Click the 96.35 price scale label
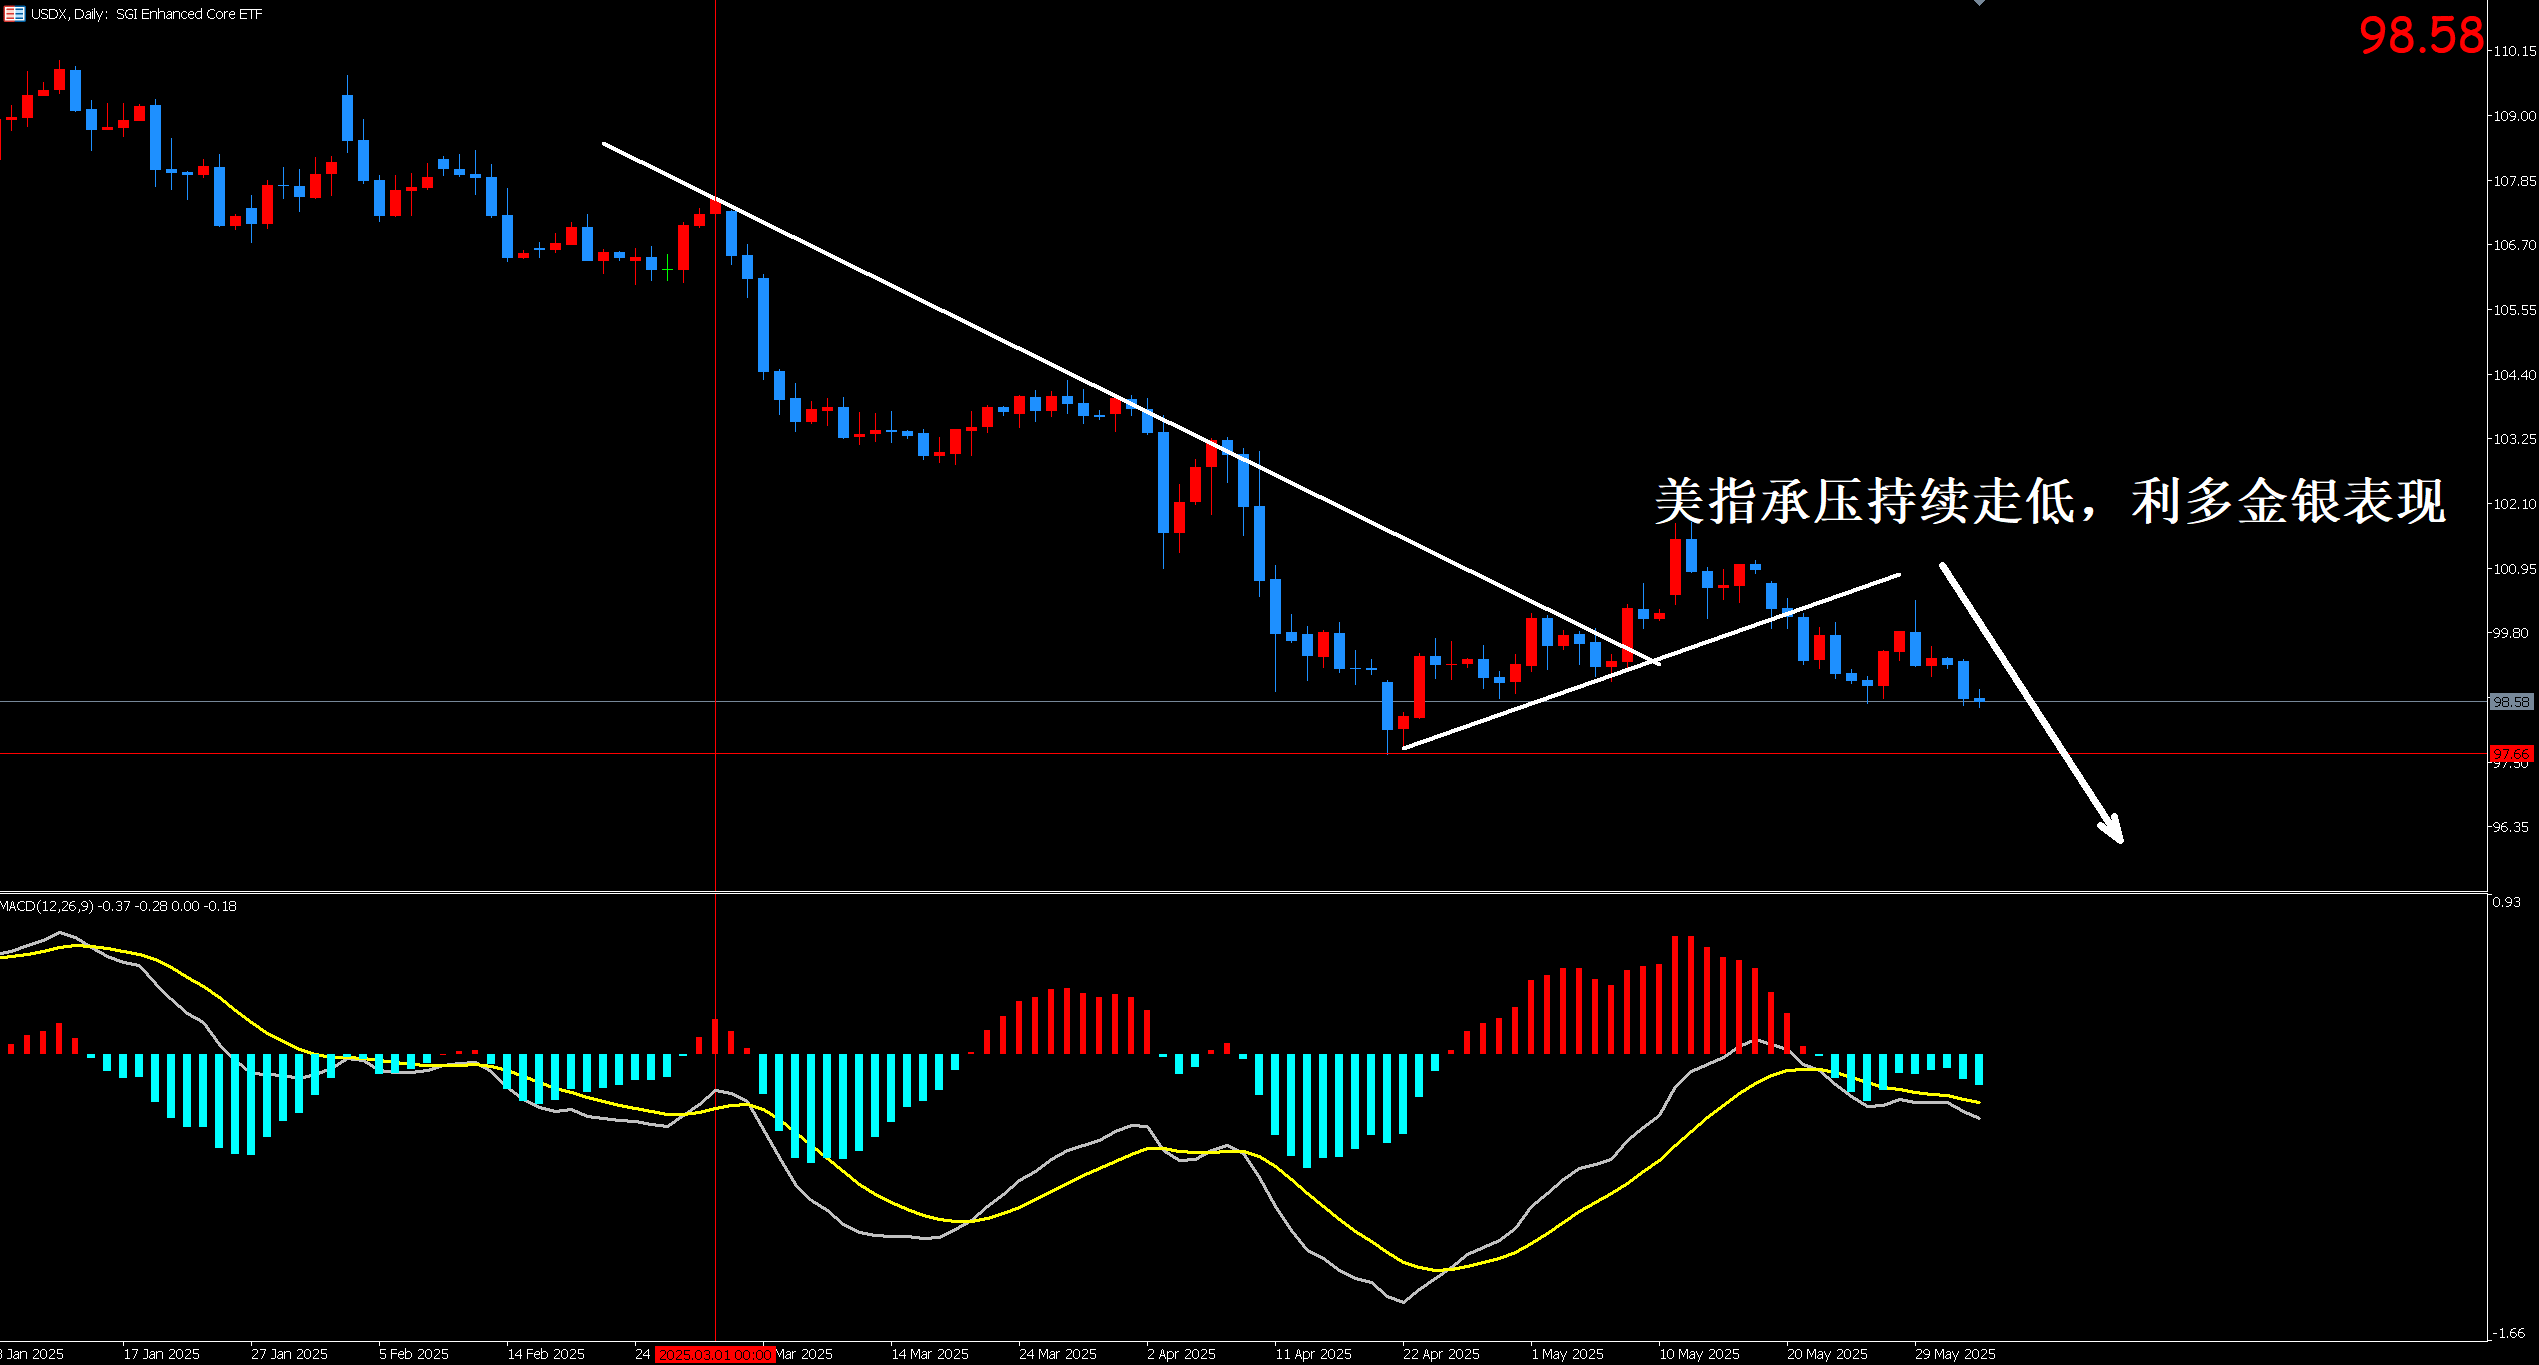 pos(2510,827)
